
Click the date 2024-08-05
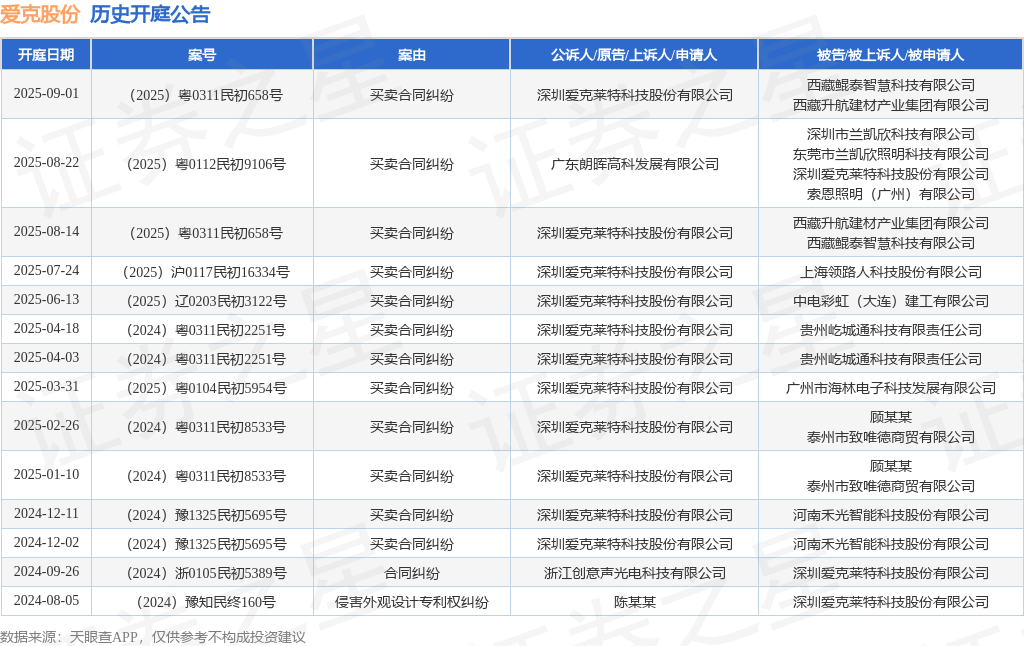46,601
